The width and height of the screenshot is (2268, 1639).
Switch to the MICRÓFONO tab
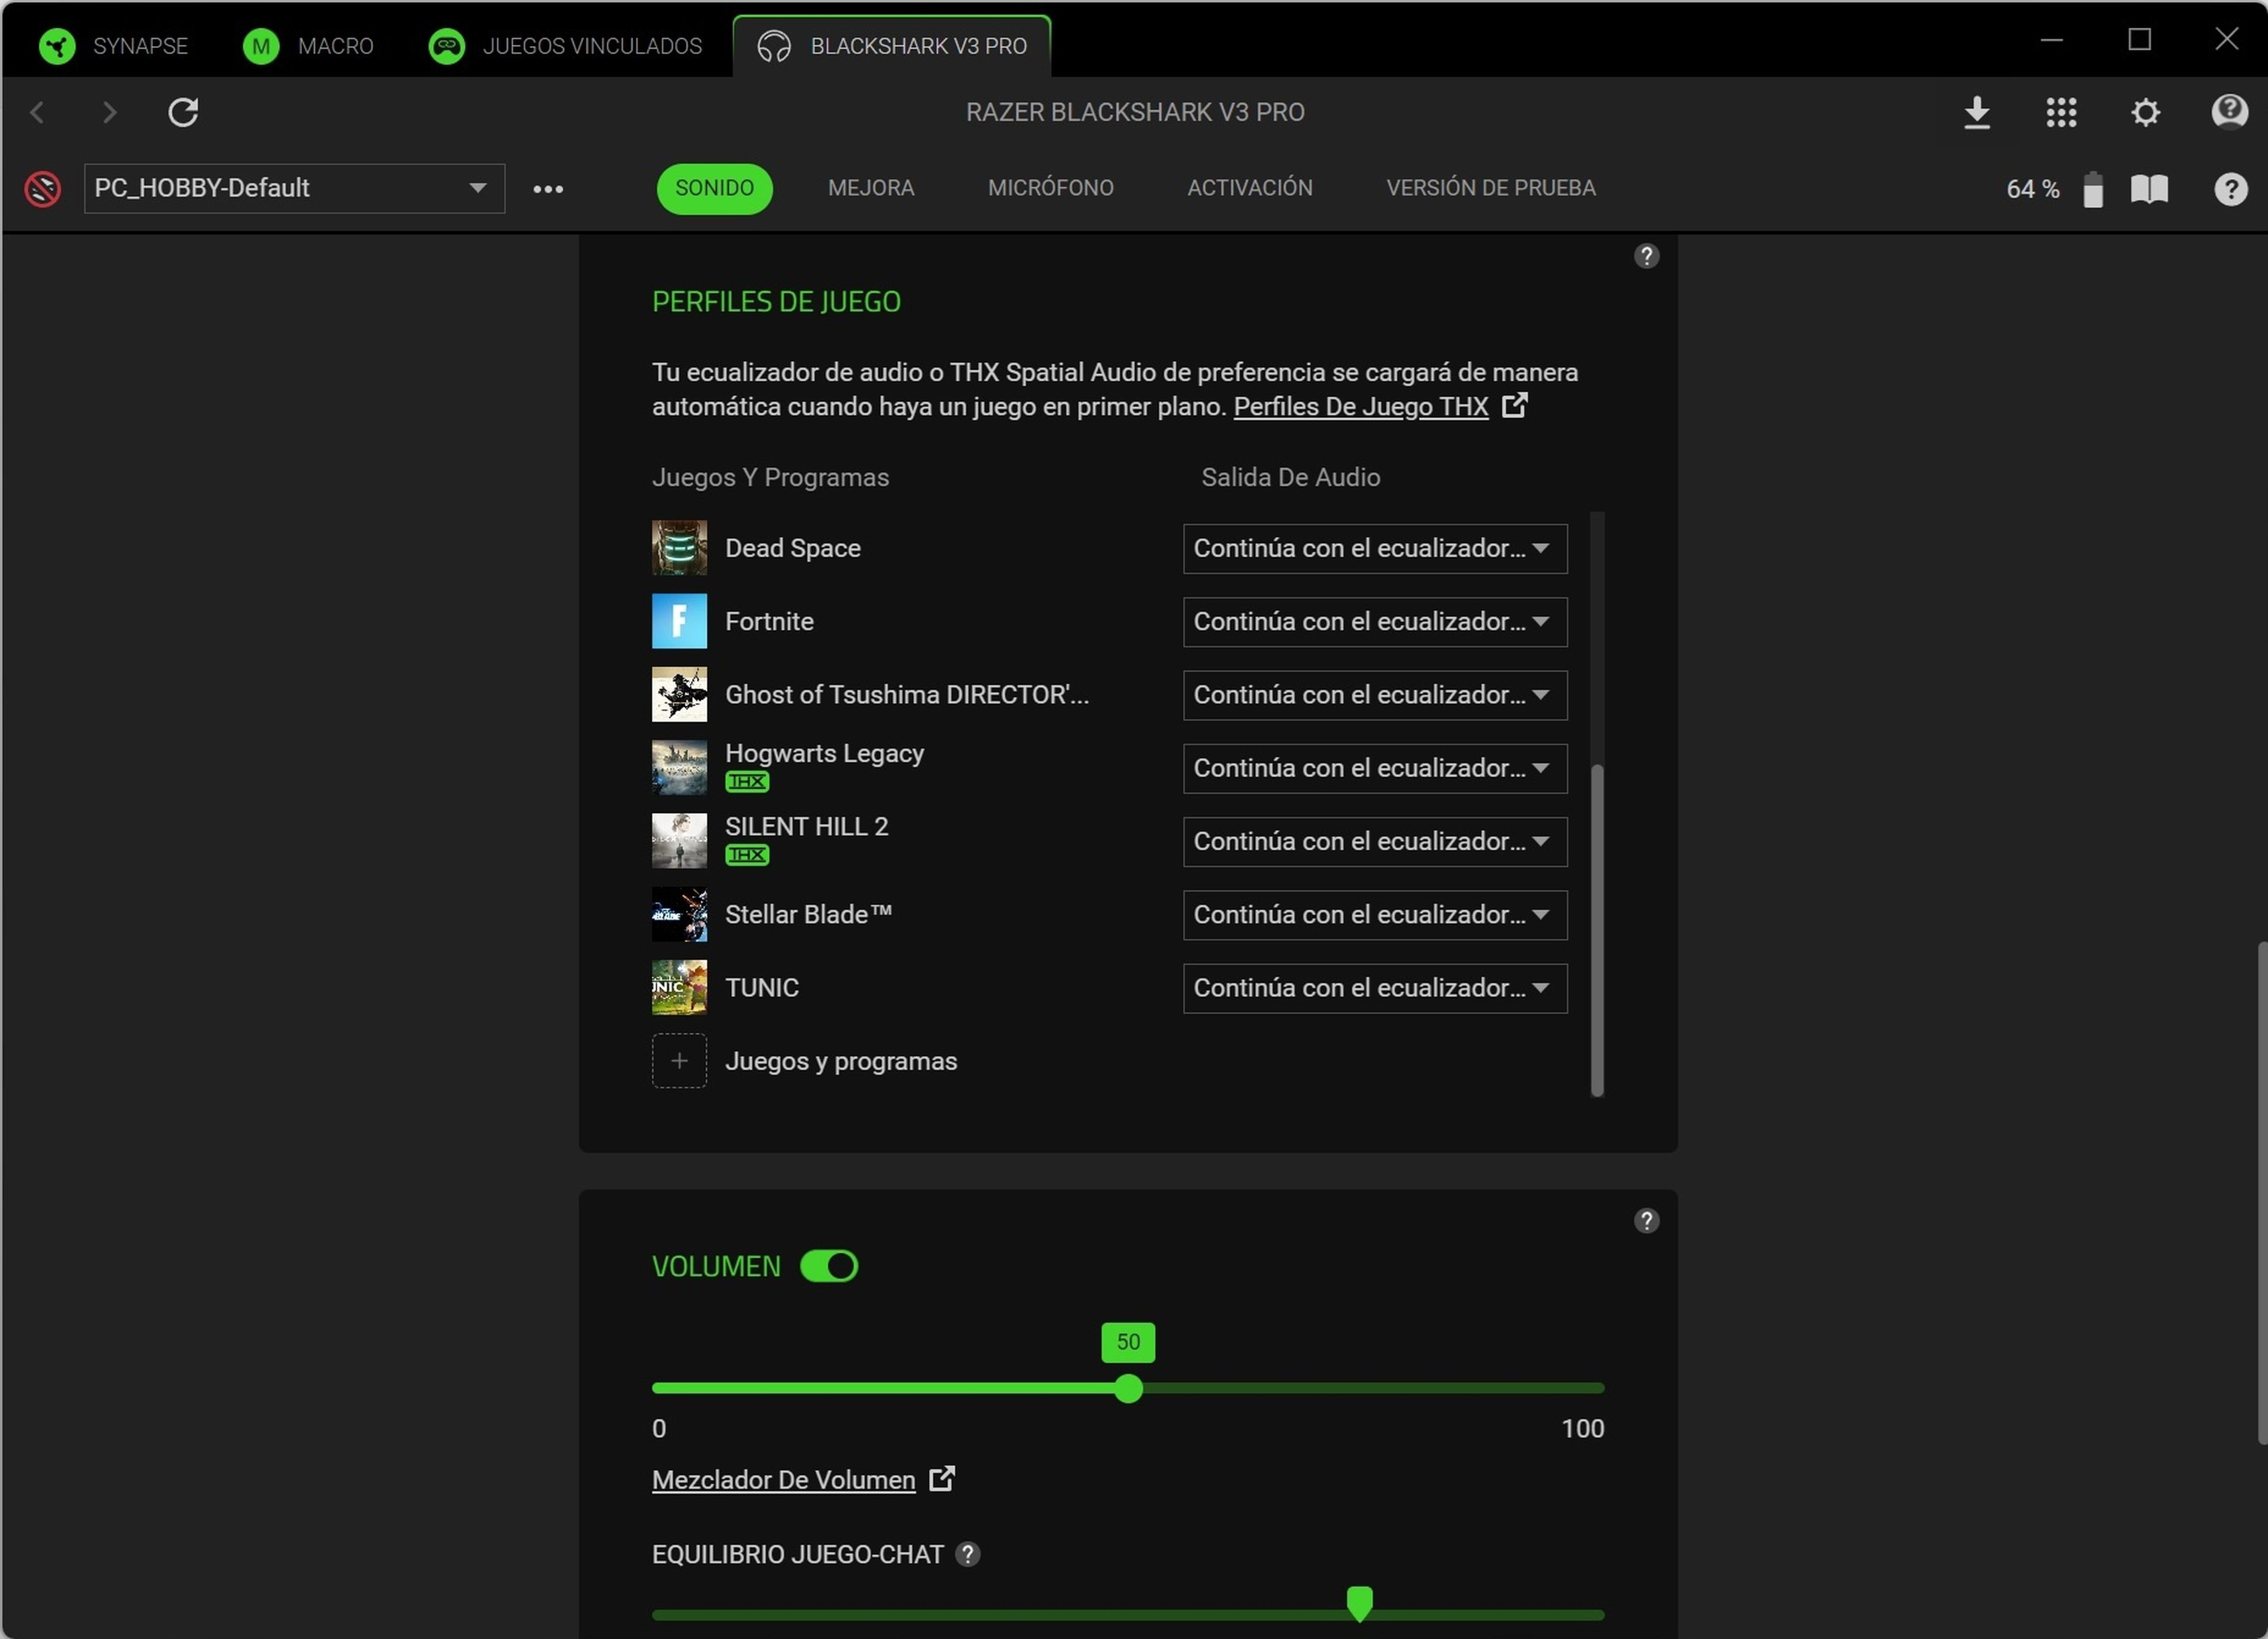(x=1050, y=188)
